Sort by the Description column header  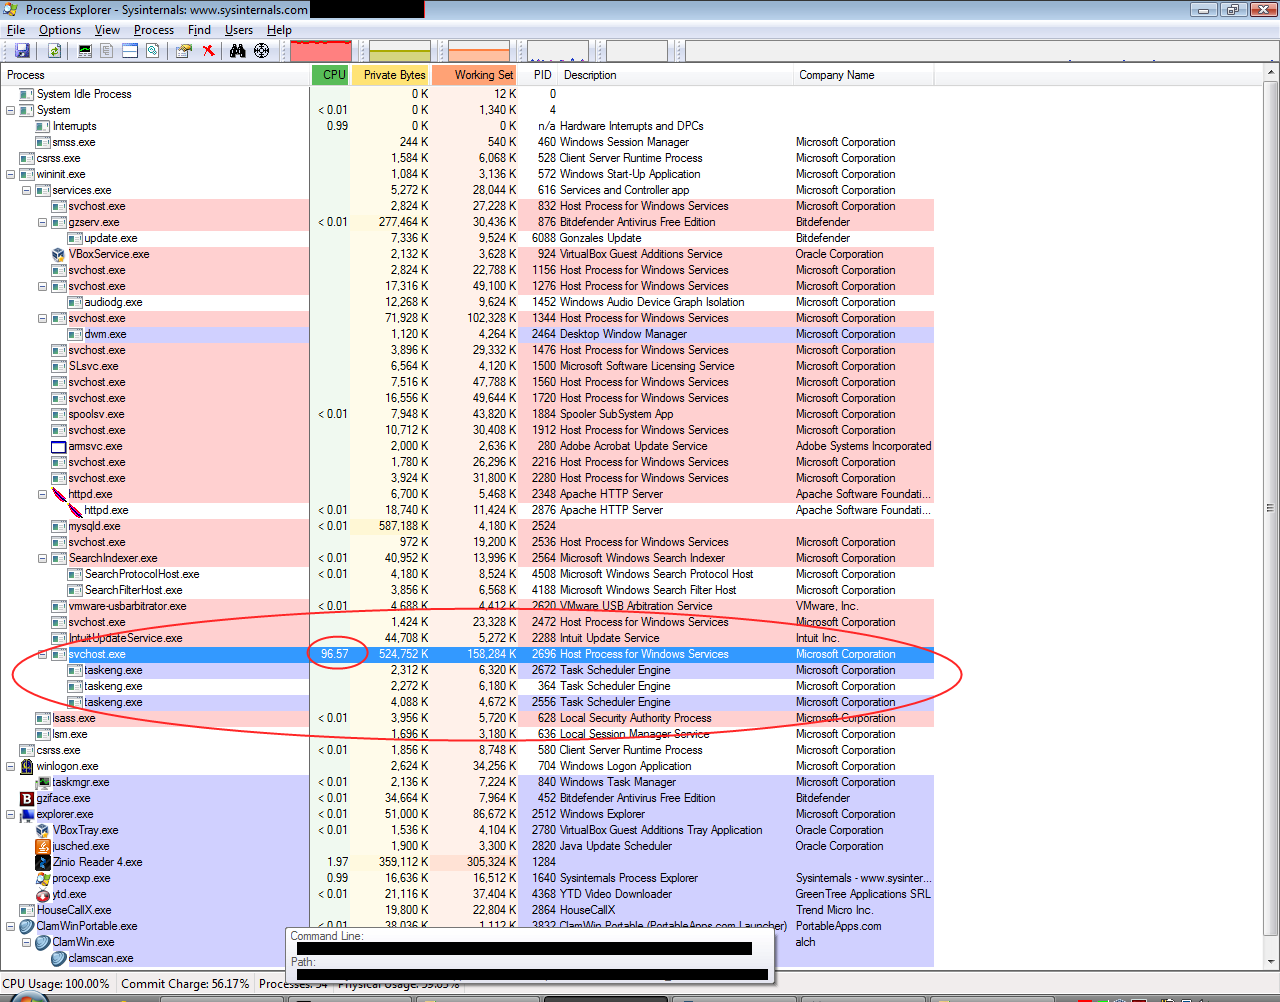coord(676,75)
